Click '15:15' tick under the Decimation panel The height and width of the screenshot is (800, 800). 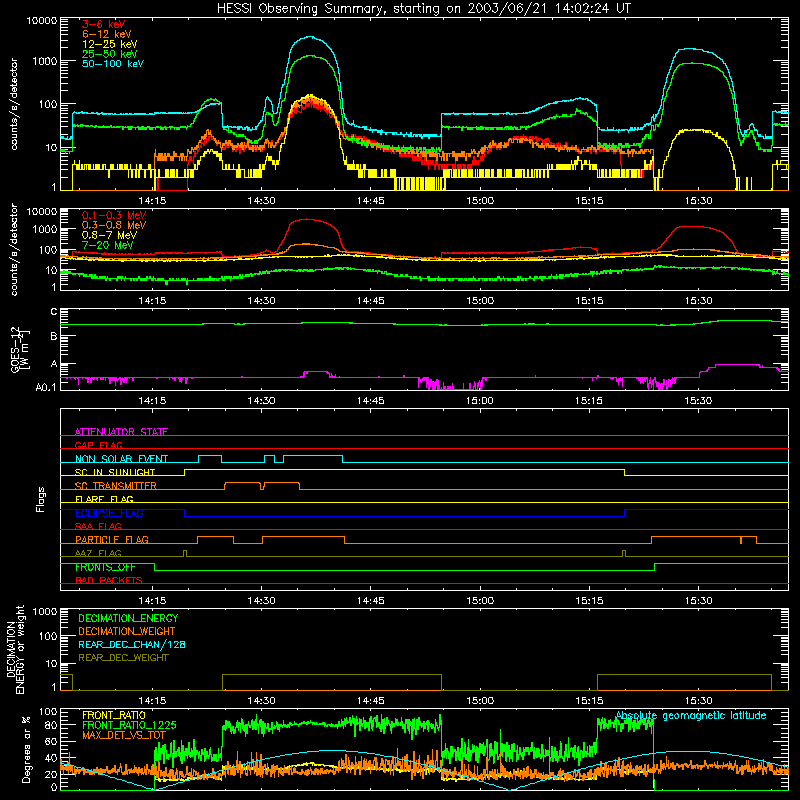click(589, 701)
